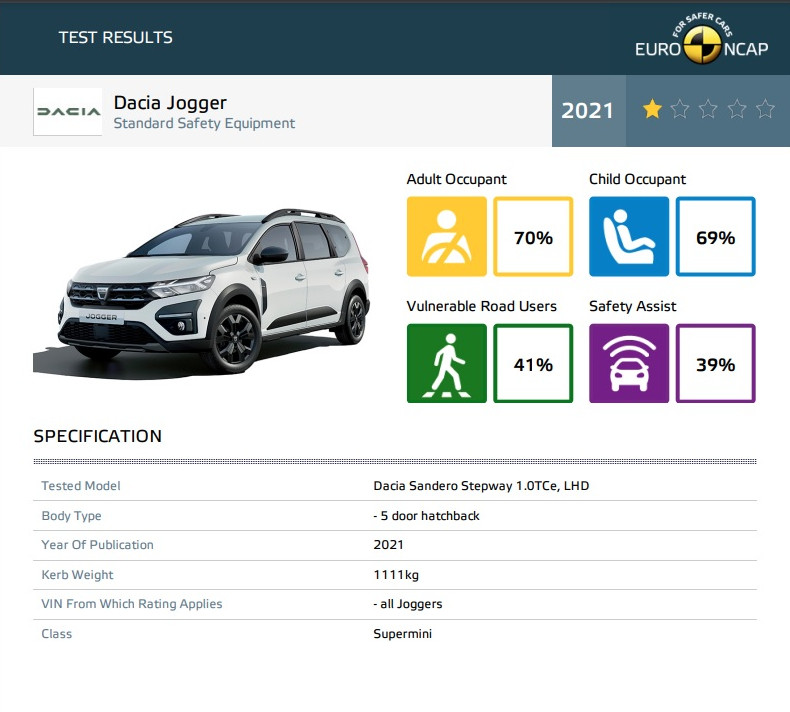Select the 69% Child Occupant score box
Screen dimensions: 790x712
click(715, 236)
